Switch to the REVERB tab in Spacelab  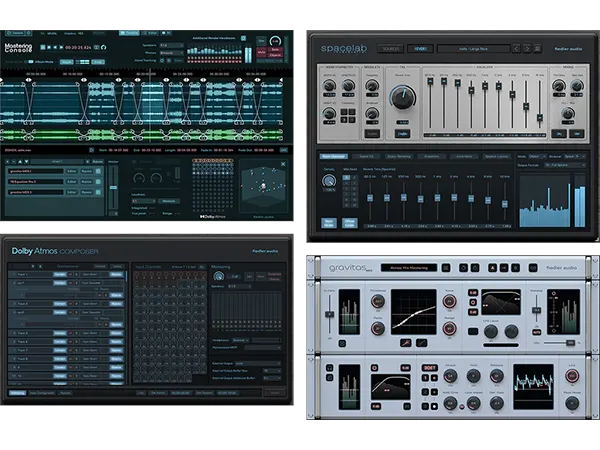click(x=420, y=49)
